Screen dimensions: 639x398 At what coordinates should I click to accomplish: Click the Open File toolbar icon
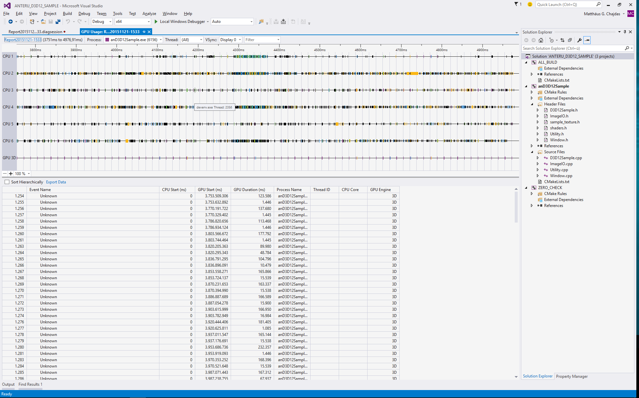tap(43, 22)
